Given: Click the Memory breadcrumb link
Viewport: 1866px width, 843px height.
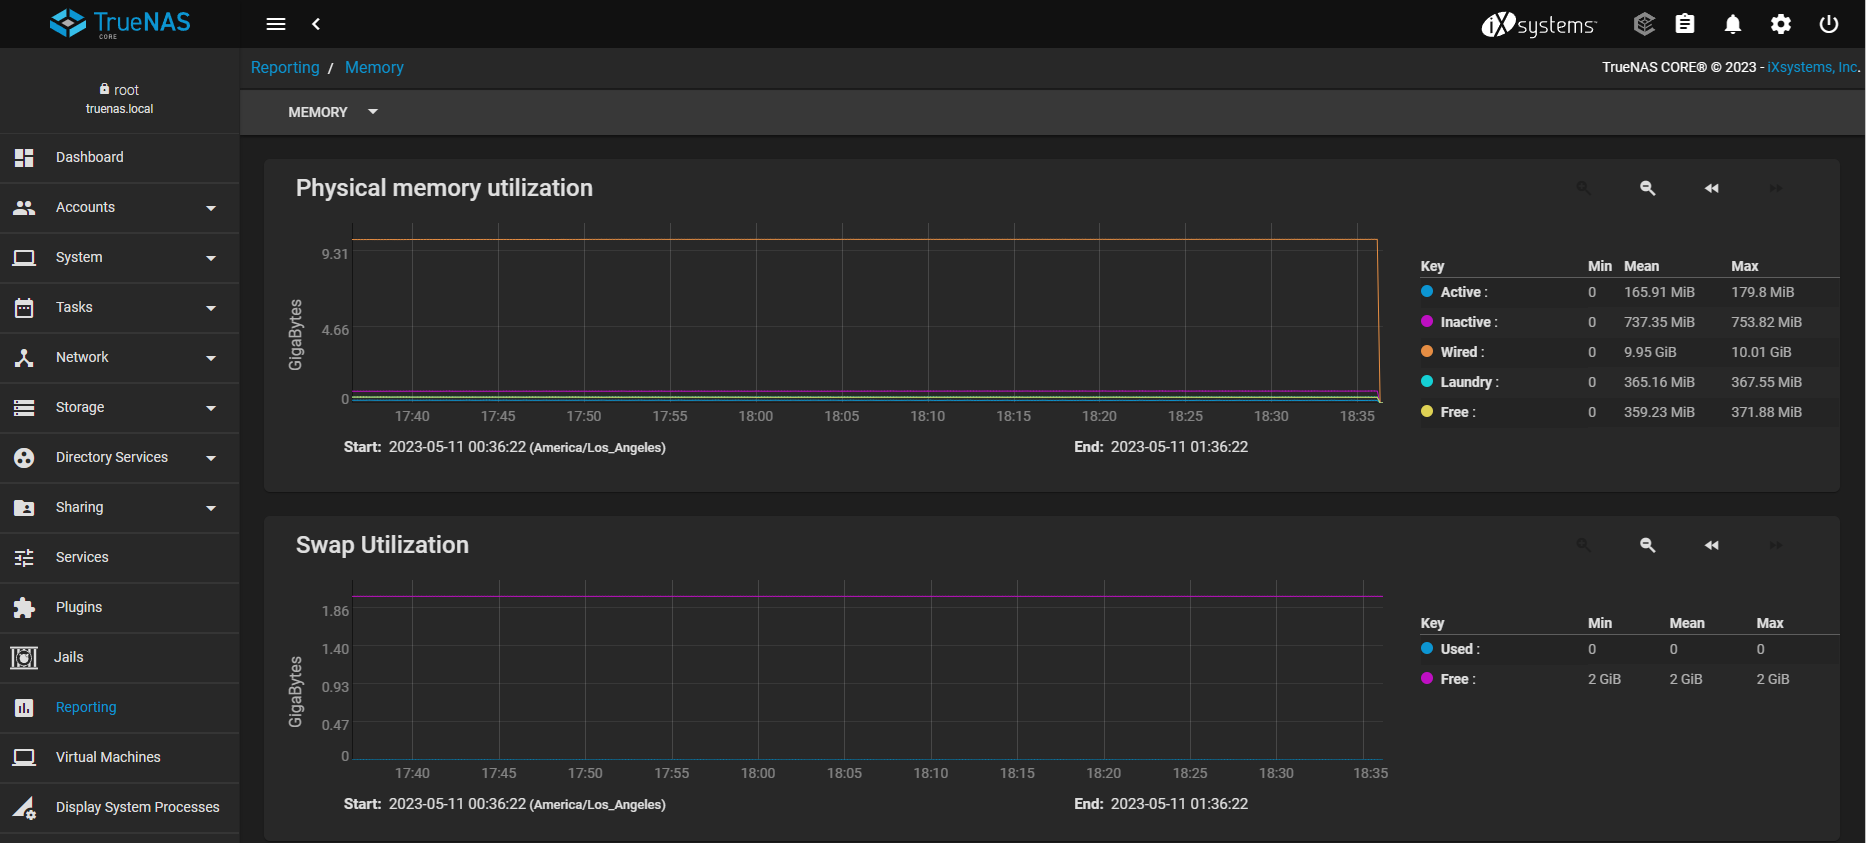Looking at the screenshot, I should 374,68.
